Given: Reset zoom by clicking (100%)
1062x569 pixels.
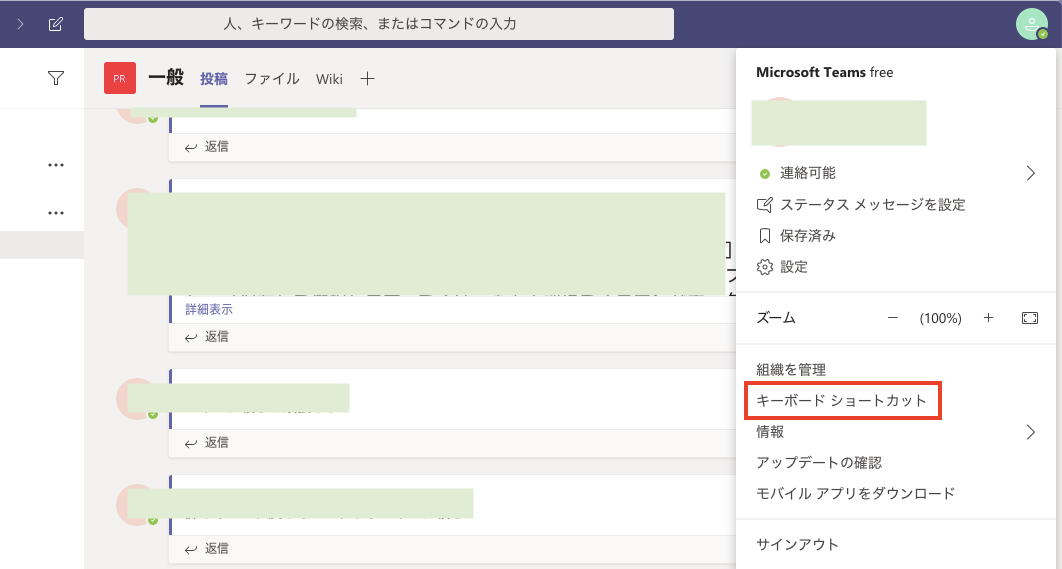Looking at the screenshot, I should pos(940,318).
